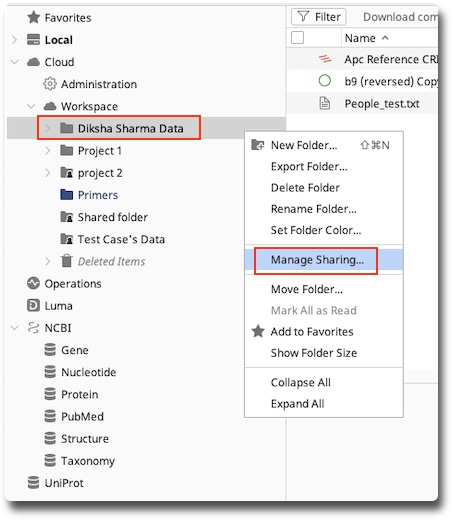This screenshot has height=520, width=455.
Task: Click the Filter button
Action: tap(318, 17)
